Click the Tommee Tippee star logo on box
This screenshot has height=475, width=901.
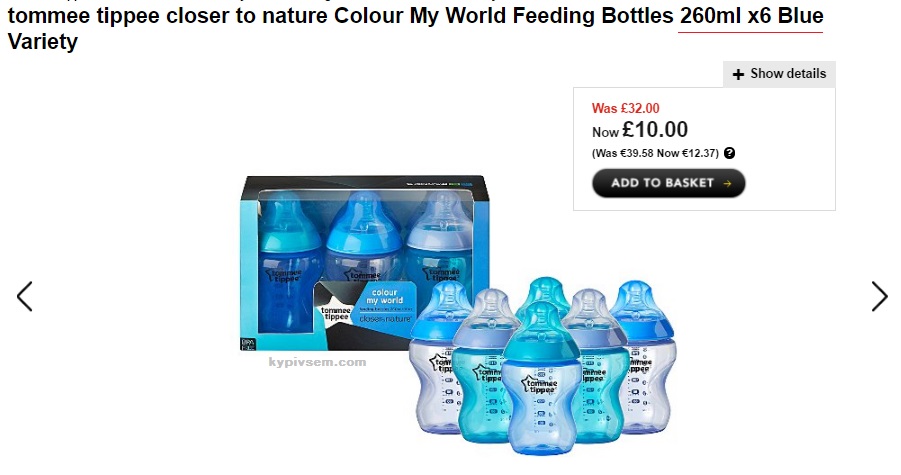pos(336,310)
